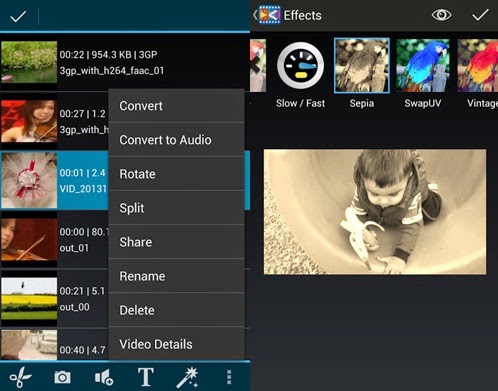The width and height of the screenshot is (498, 391).
Task: Apply the Sepia effect thumbnail
Action: coord(362,65)
